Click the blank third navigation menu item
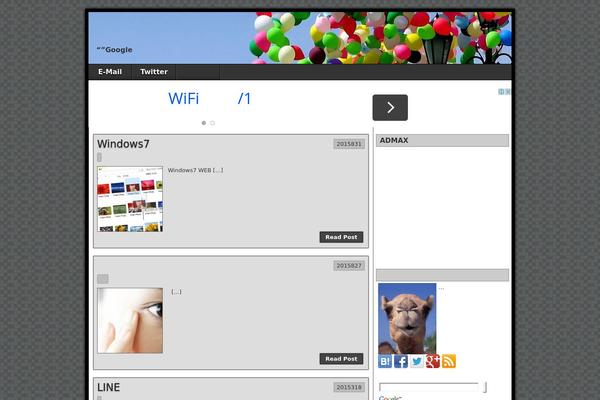Image resolution: width=600 pixels, height=400 pixels. pyautogui.click(x=197, y=72)
